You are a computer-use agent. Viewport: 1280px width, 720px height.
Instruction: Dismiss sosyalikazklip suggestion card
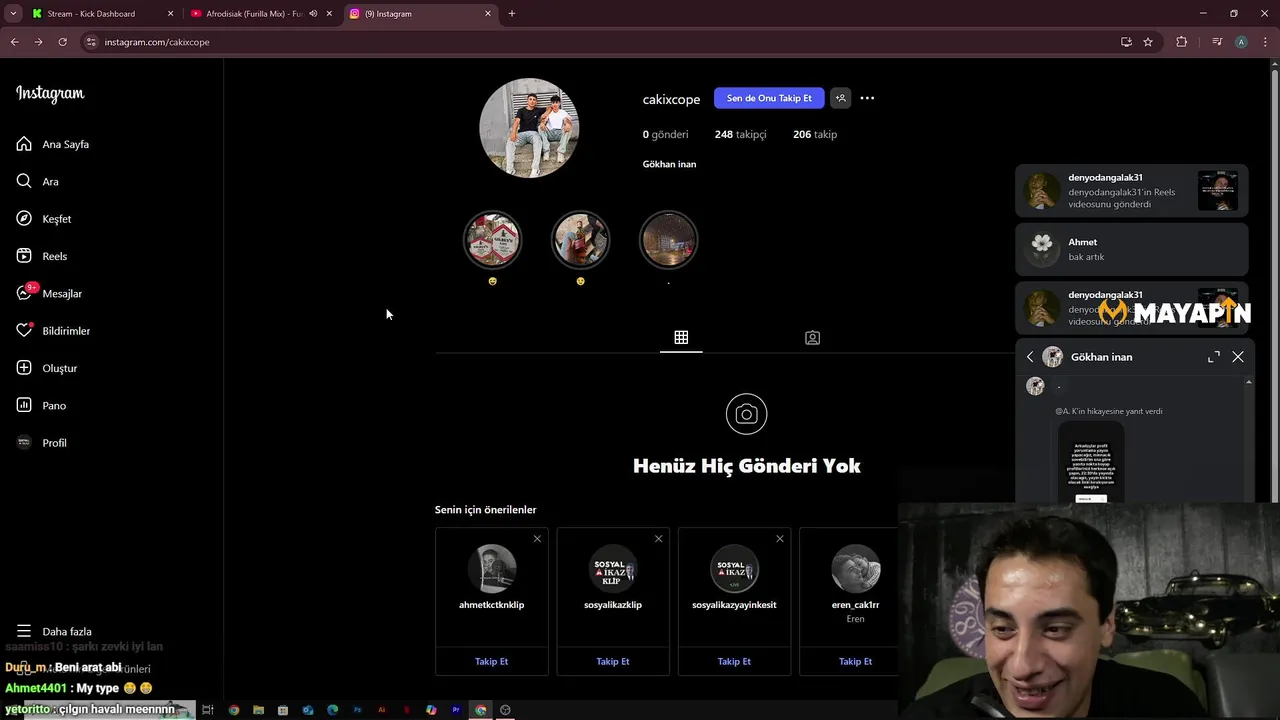[x=658, y=539]
